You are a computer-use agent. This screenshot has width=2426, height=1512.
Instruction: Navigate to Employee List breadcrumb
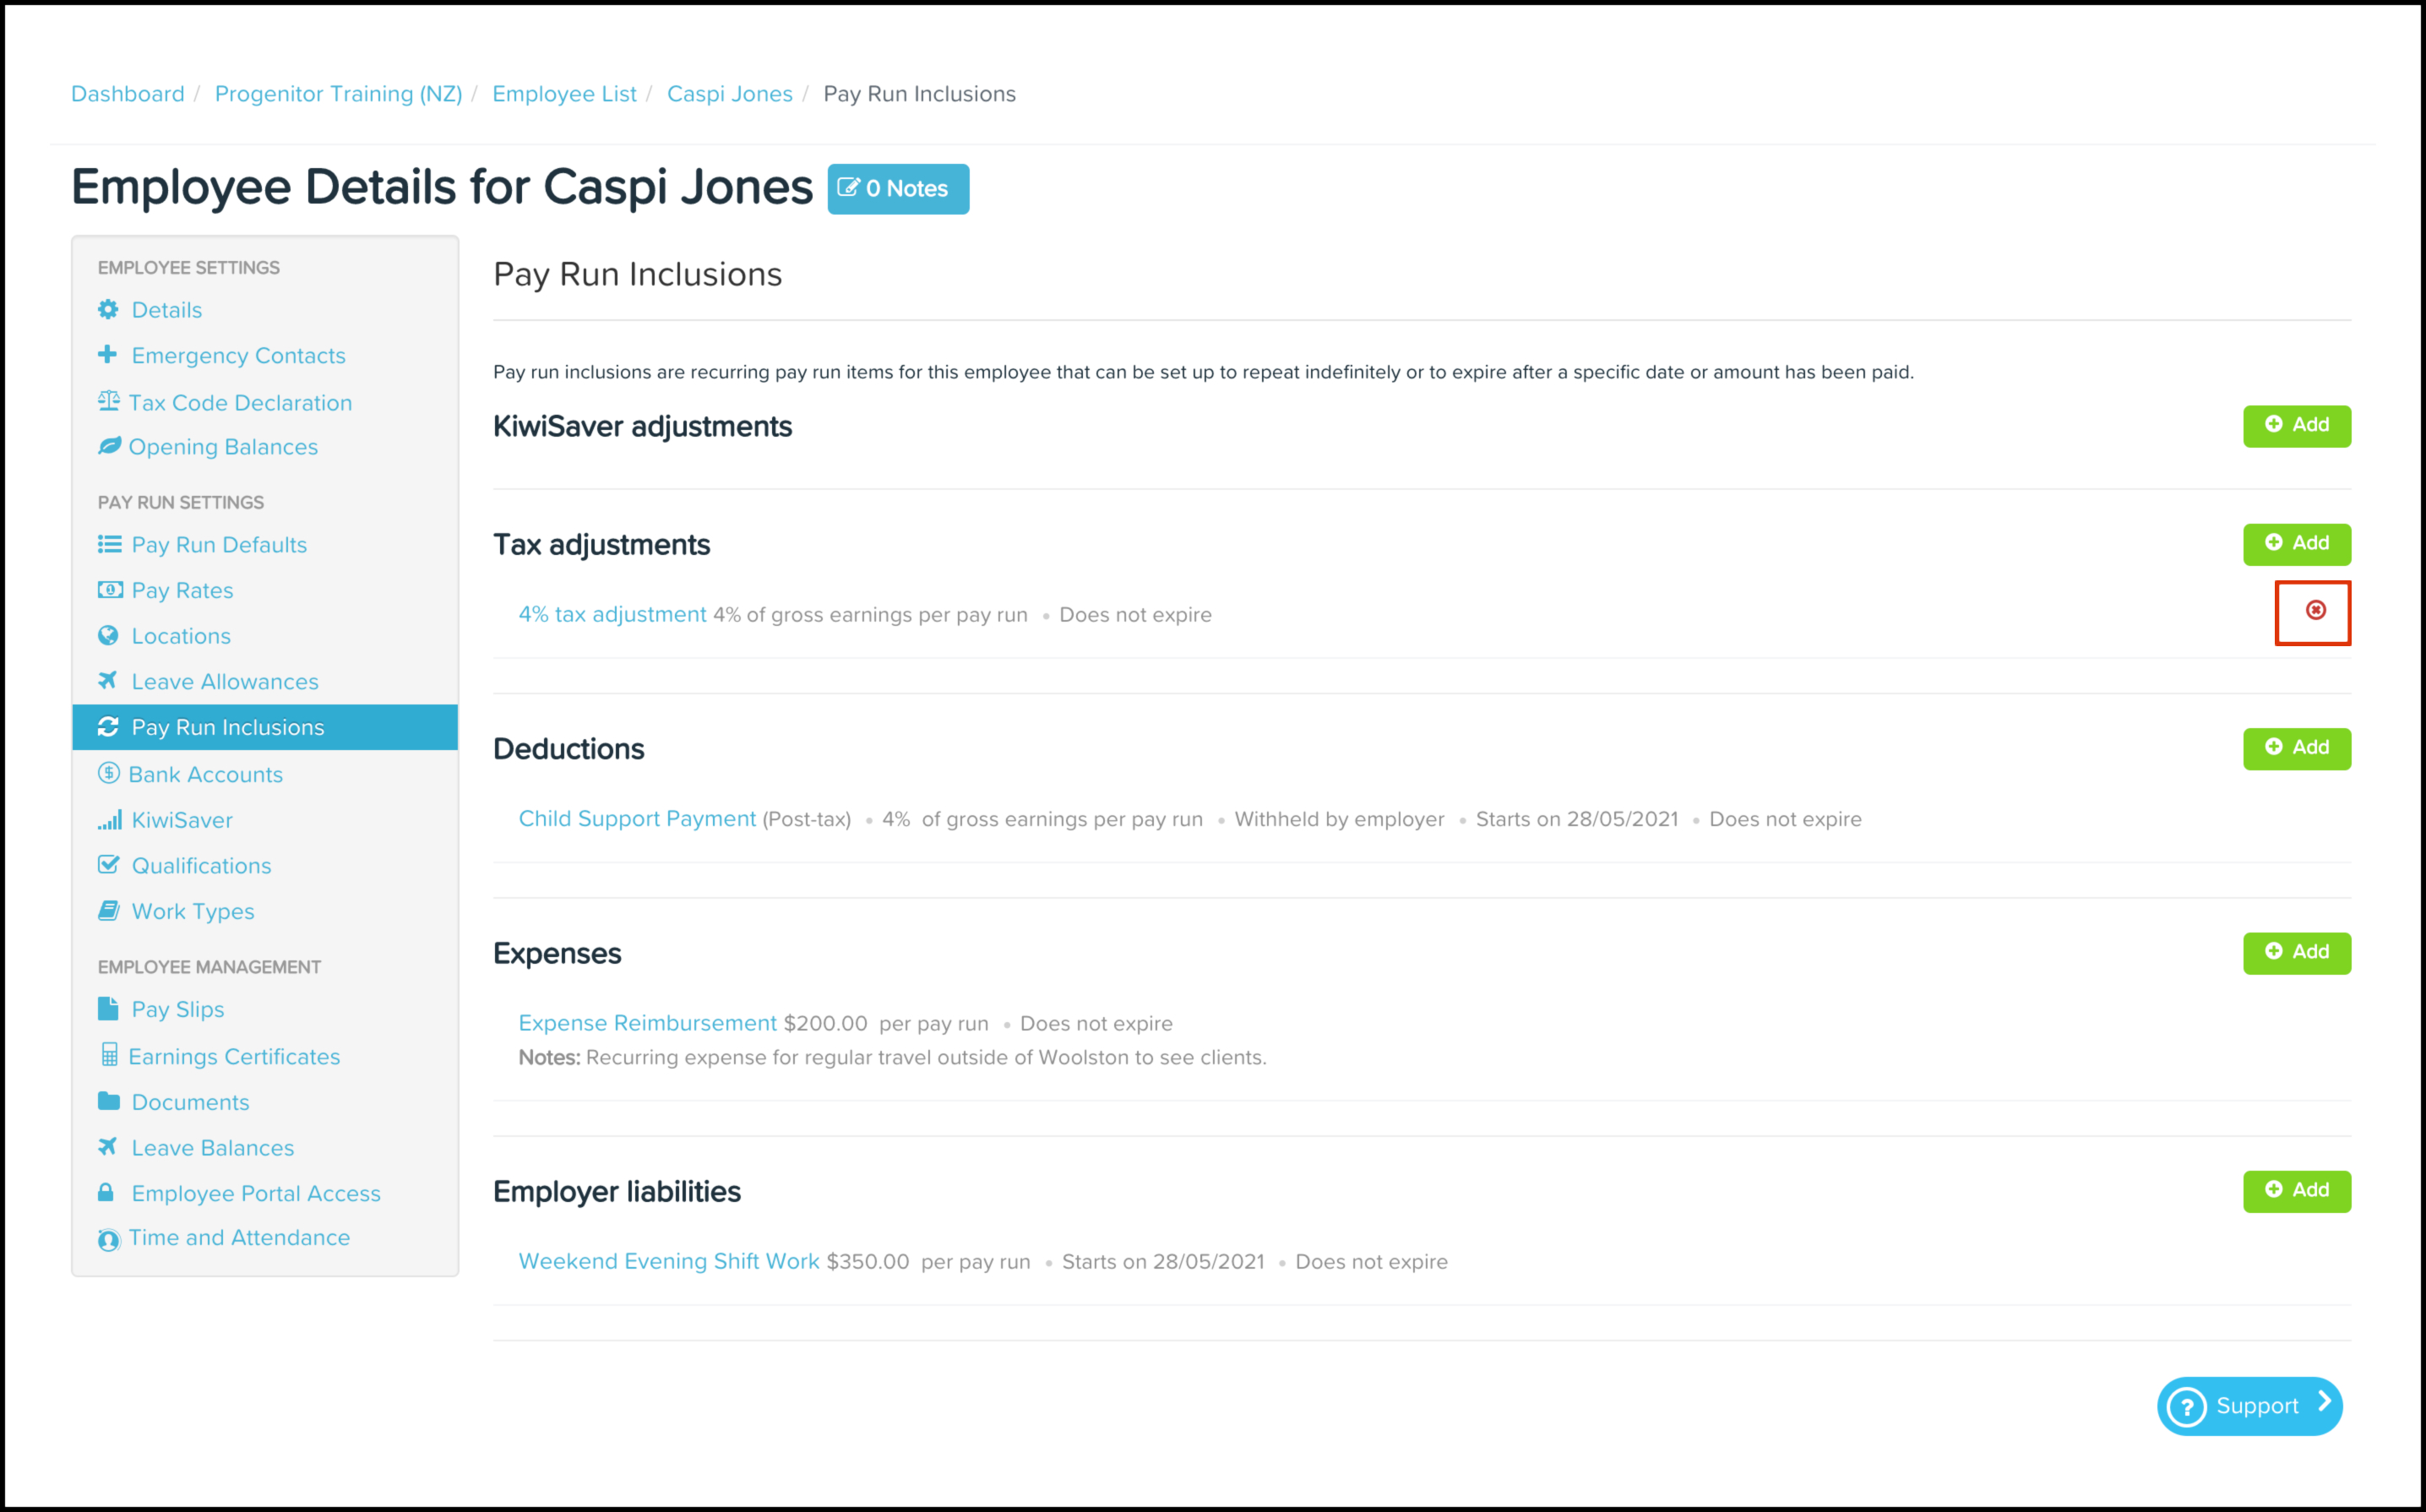564,94
